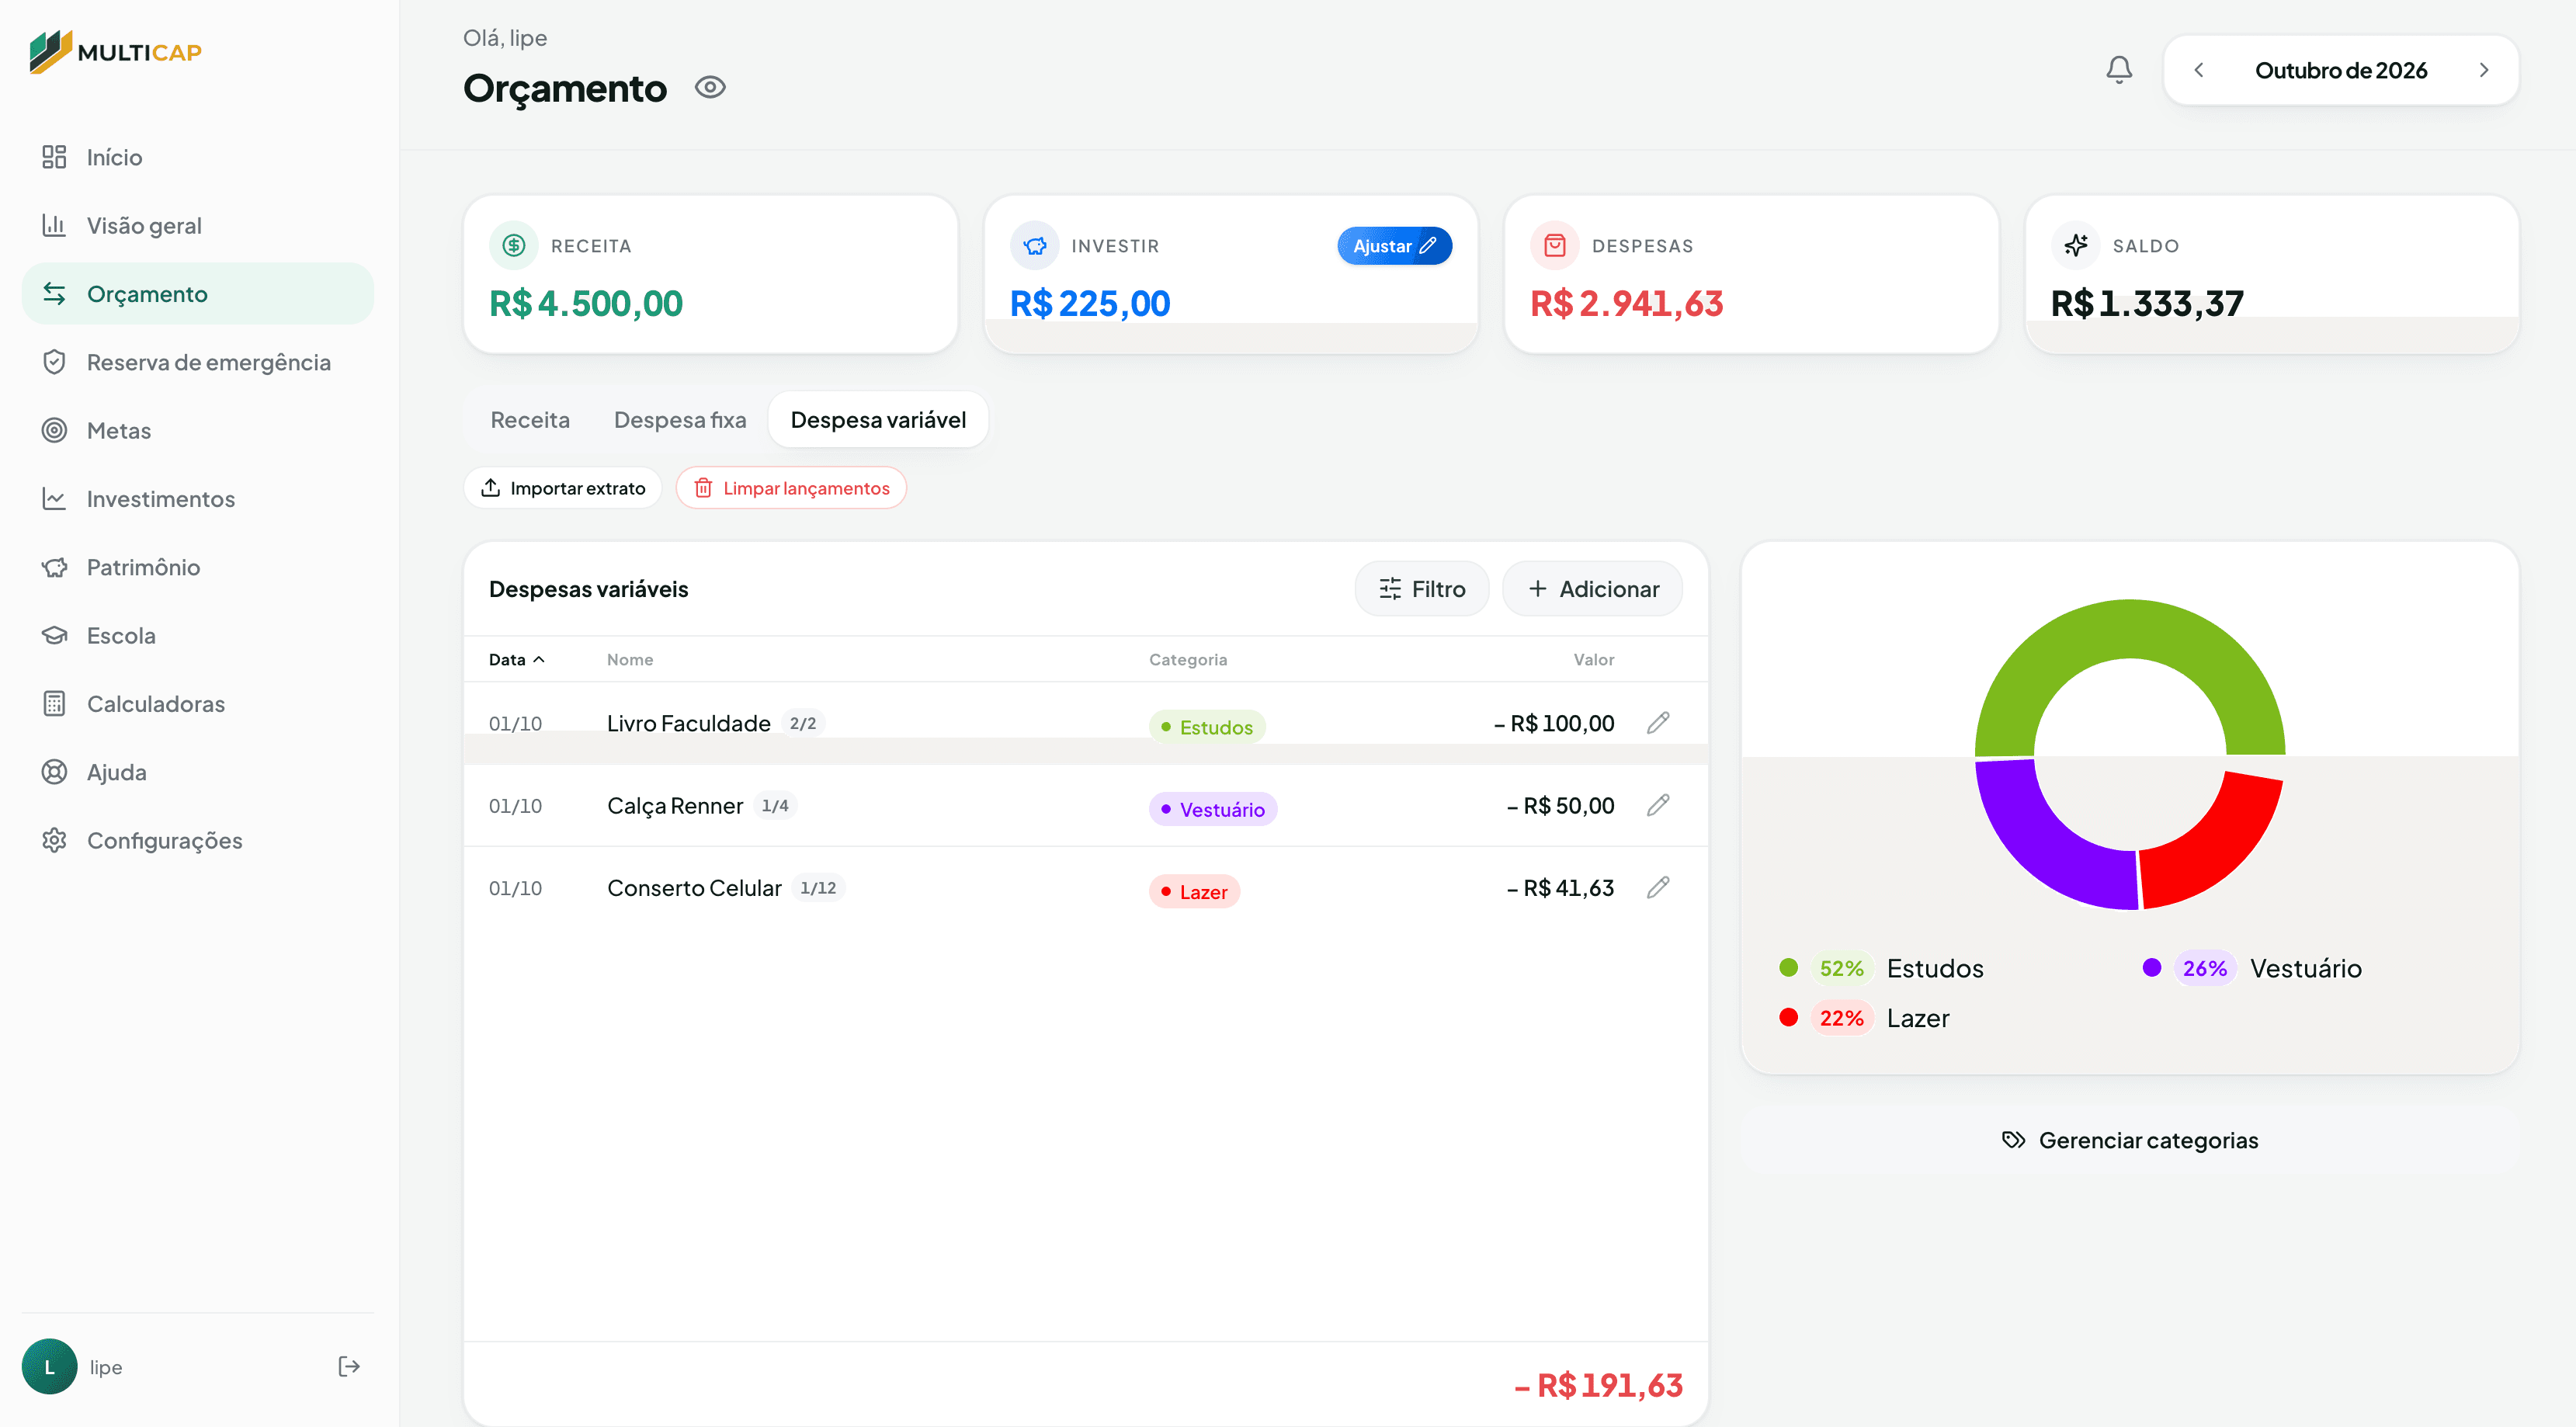This screenshot has width=2576, height=1427.
Task: Select the Despesa variável tab
Action: pyautogui.click(x=878, y=420)
